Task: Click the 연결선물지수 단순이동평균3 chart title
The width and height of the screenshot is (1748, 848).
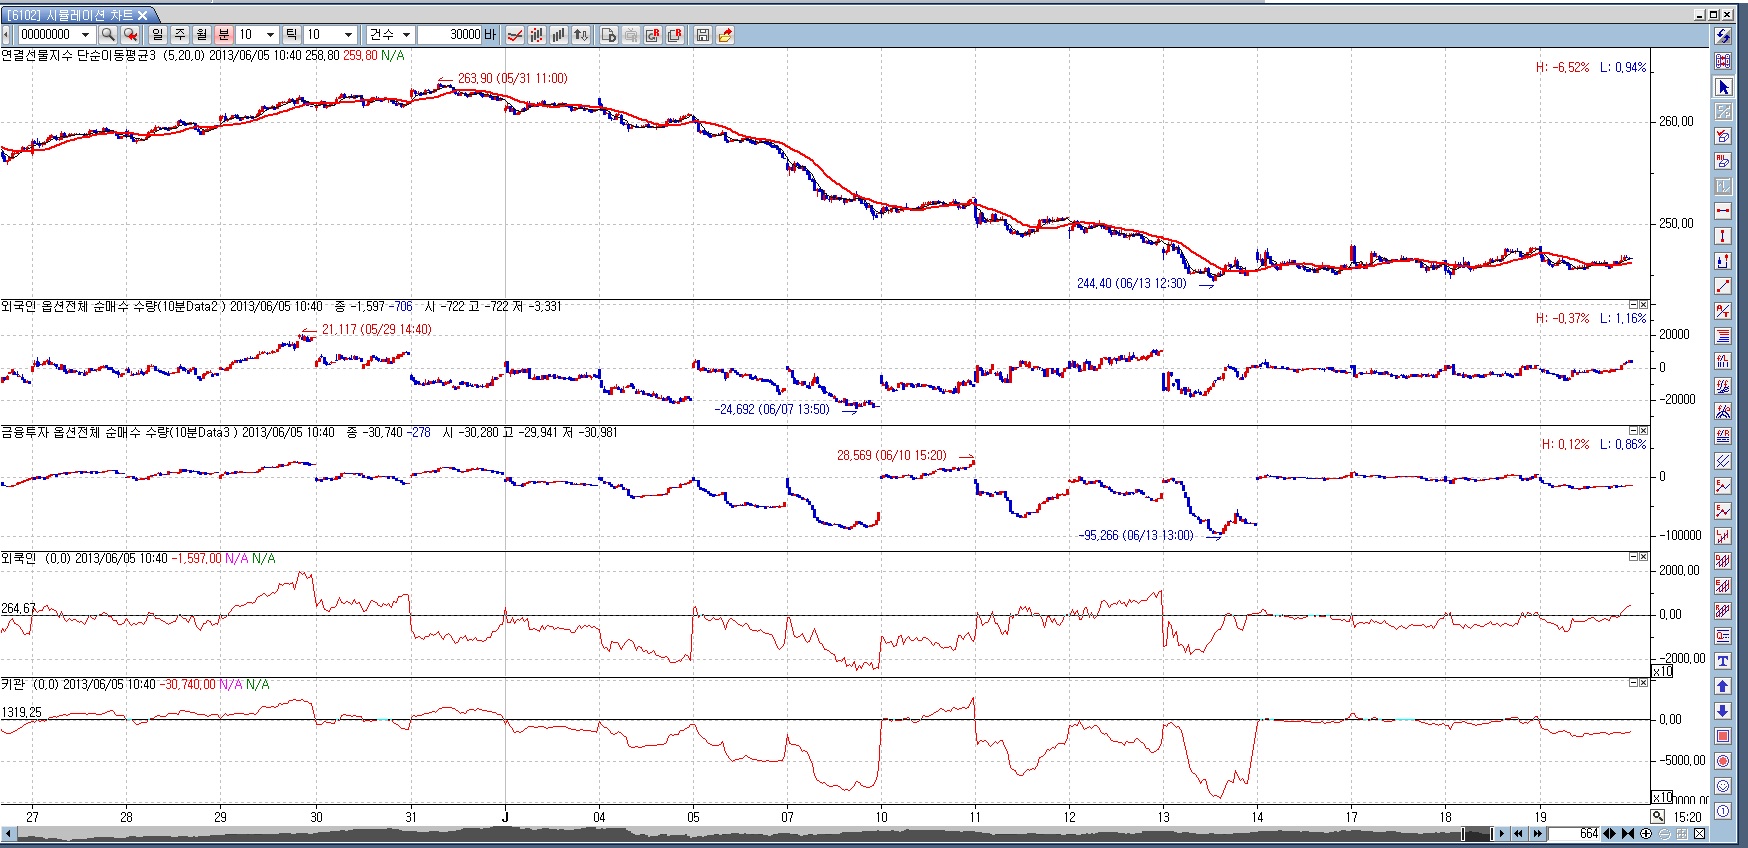Action: point(79,55)
